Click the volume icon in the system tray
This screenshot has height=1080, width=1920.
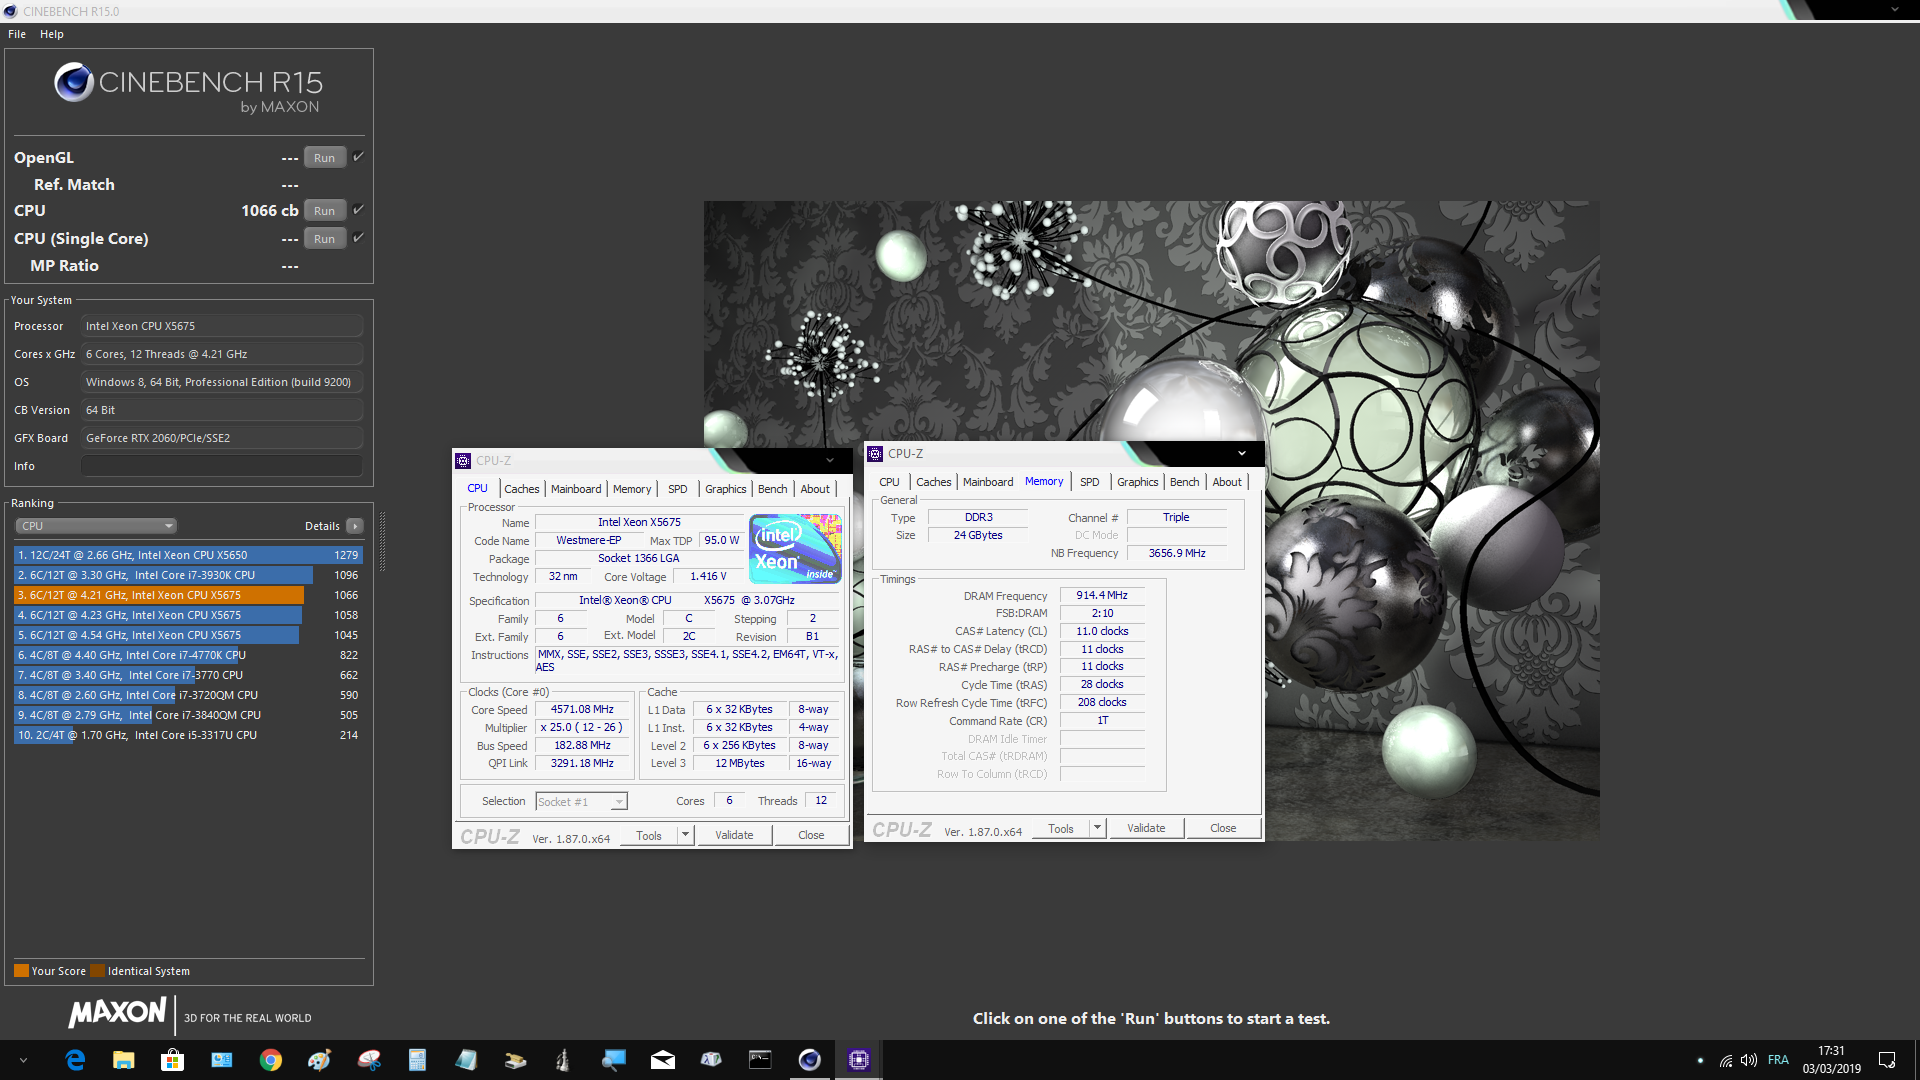tap(1749, 1059)
